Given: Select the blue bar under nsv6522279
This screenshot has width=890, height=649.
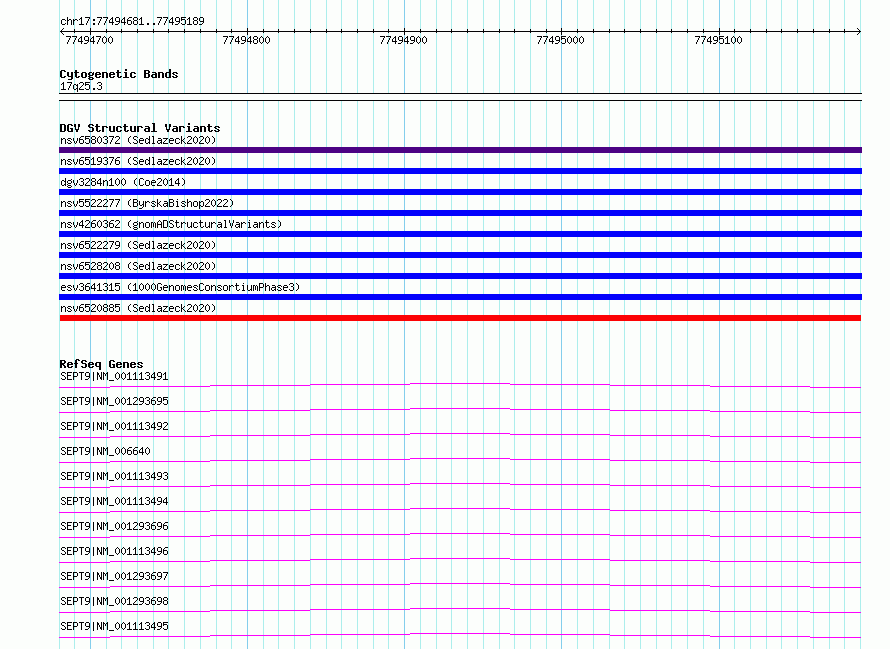Looking at the screenshot, I should (x=460, y=255).
